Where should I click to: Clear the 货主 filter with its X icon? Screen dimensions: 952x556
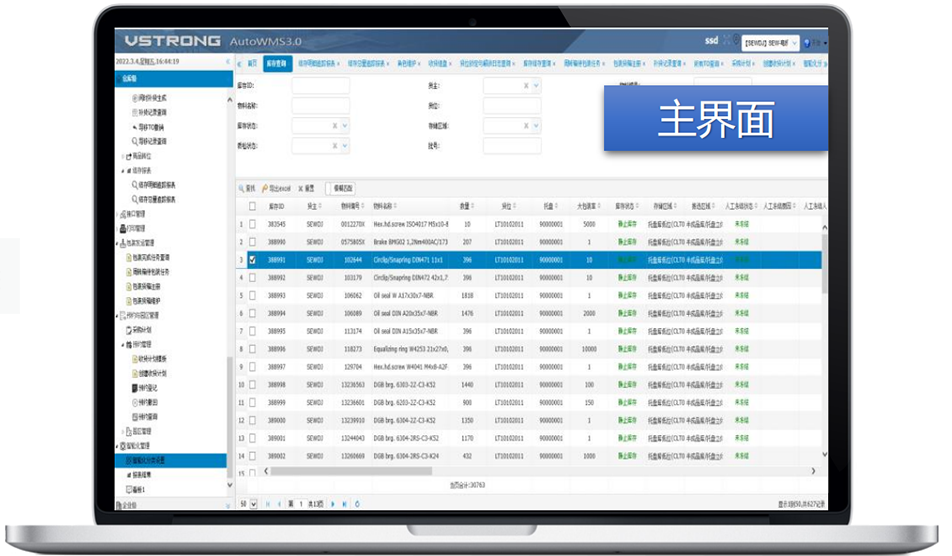pos(526,86)
